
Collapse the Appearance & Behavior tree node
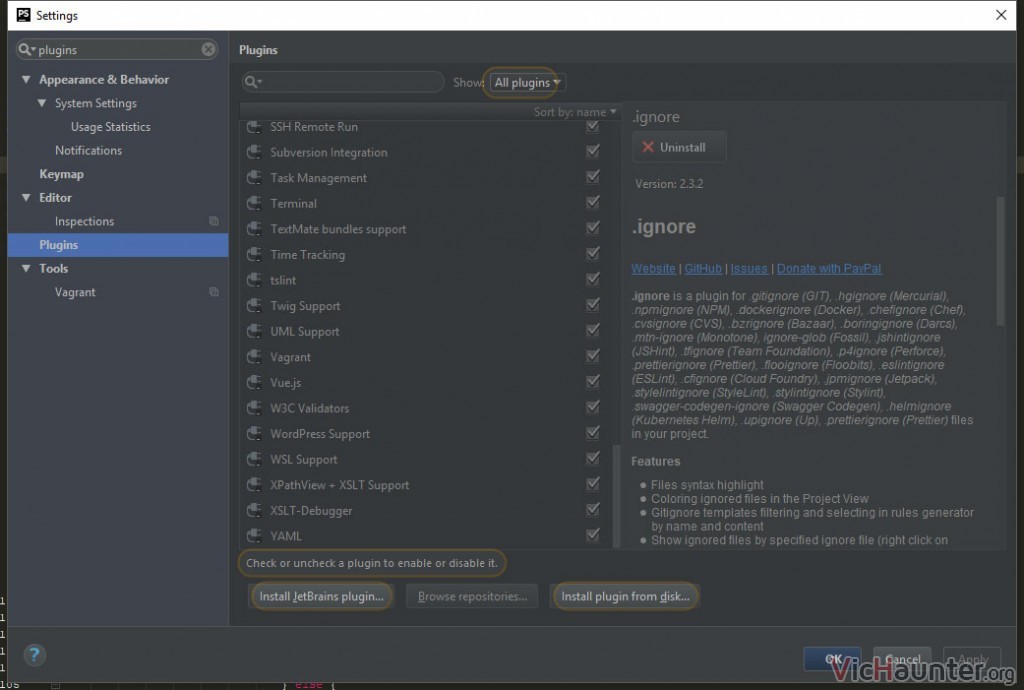tap(26, 80)
